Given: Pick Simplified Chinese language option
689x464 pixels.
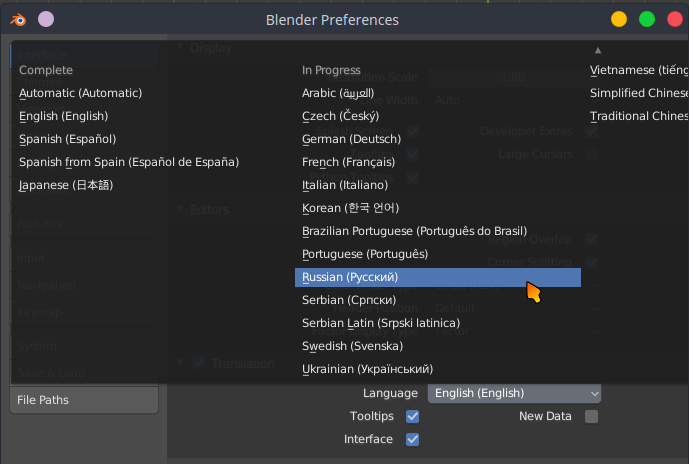Looking at the screenshot, I should click(x=639, y=93).
